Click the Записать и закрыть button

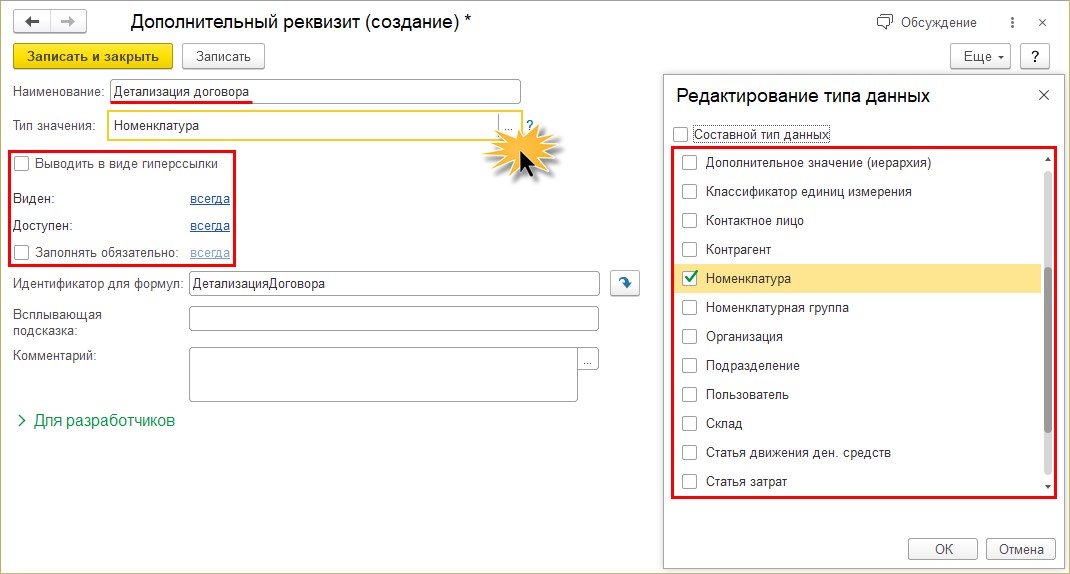(x=93, y=56)
